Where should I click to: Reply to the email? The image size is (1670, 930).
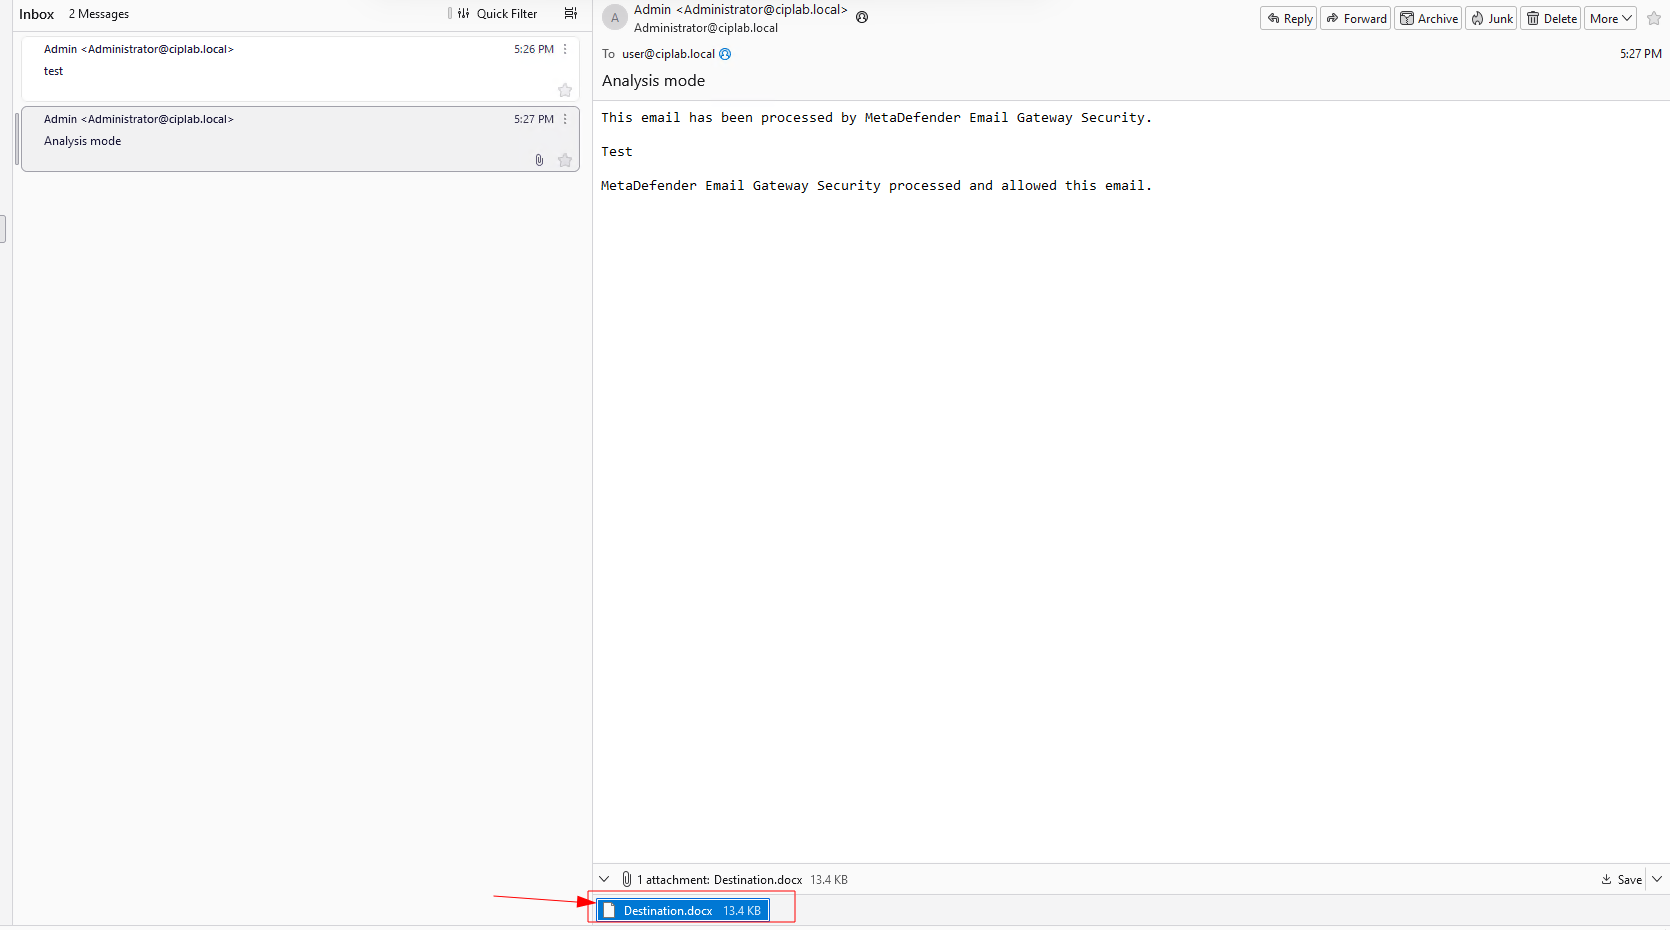pyautogui.click(x=1289, y=18)
